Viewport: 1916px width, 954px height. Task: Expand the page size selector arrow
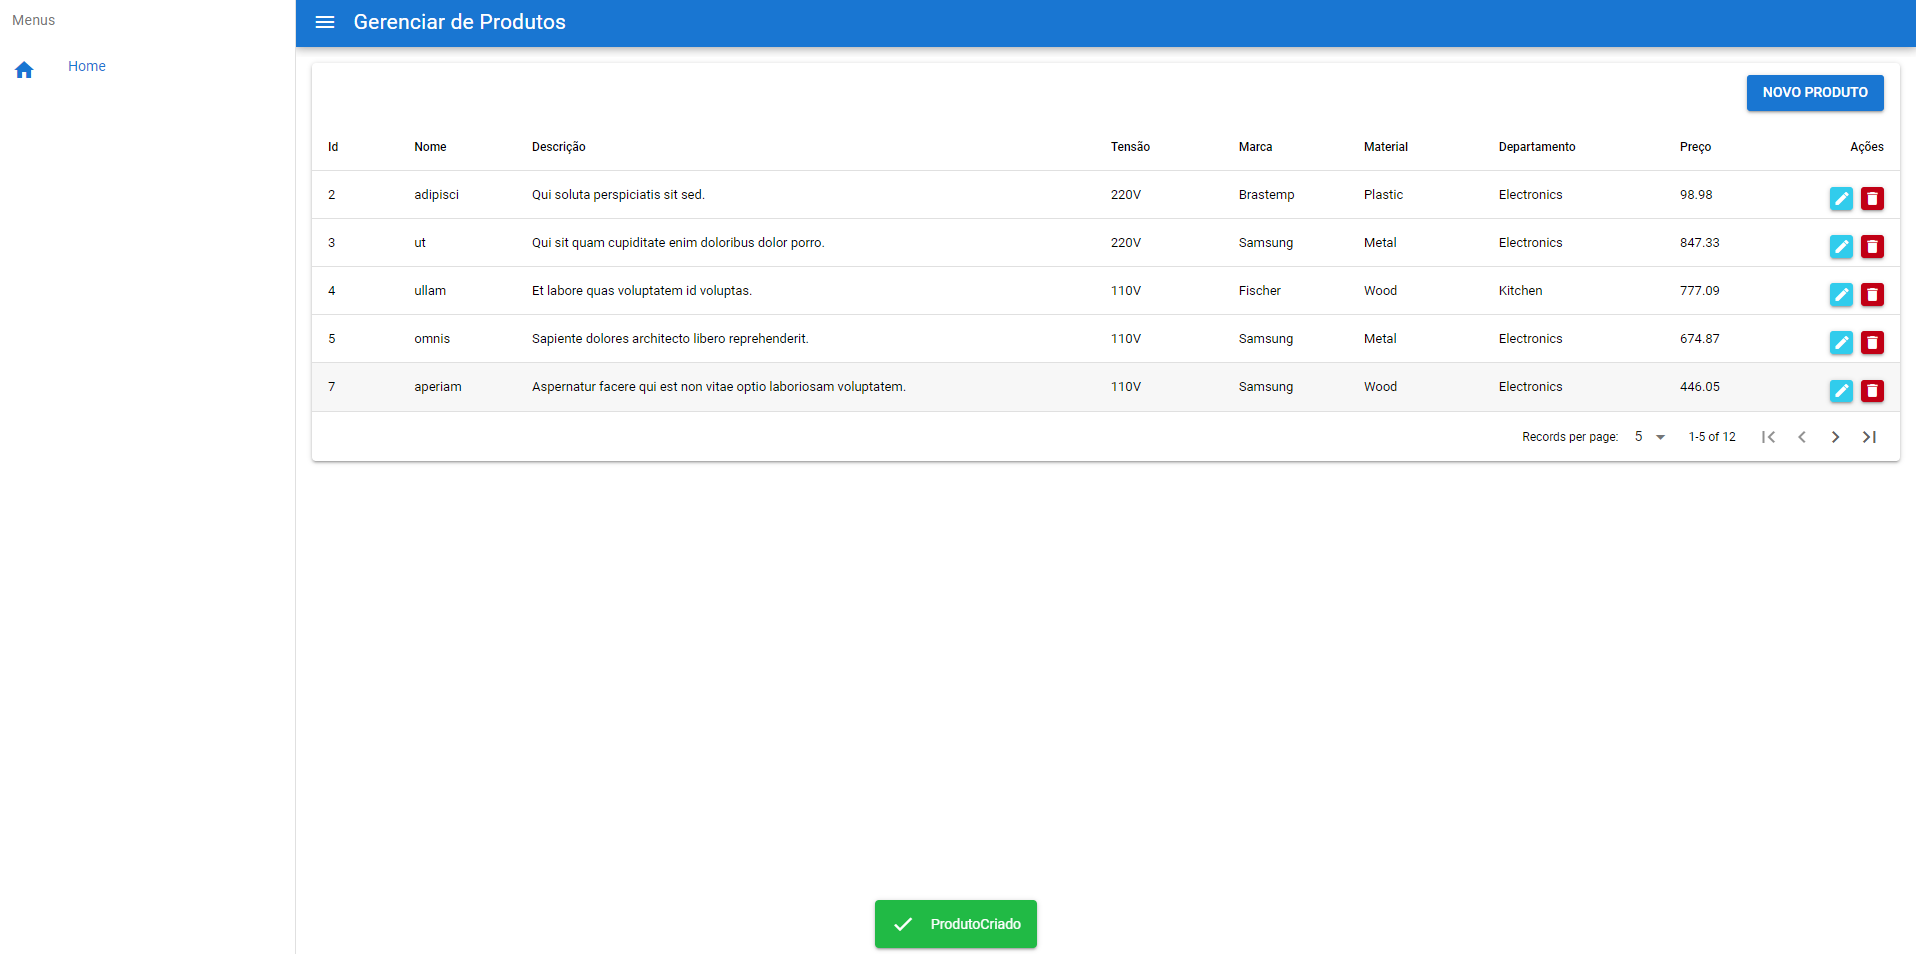[1661, 437]
